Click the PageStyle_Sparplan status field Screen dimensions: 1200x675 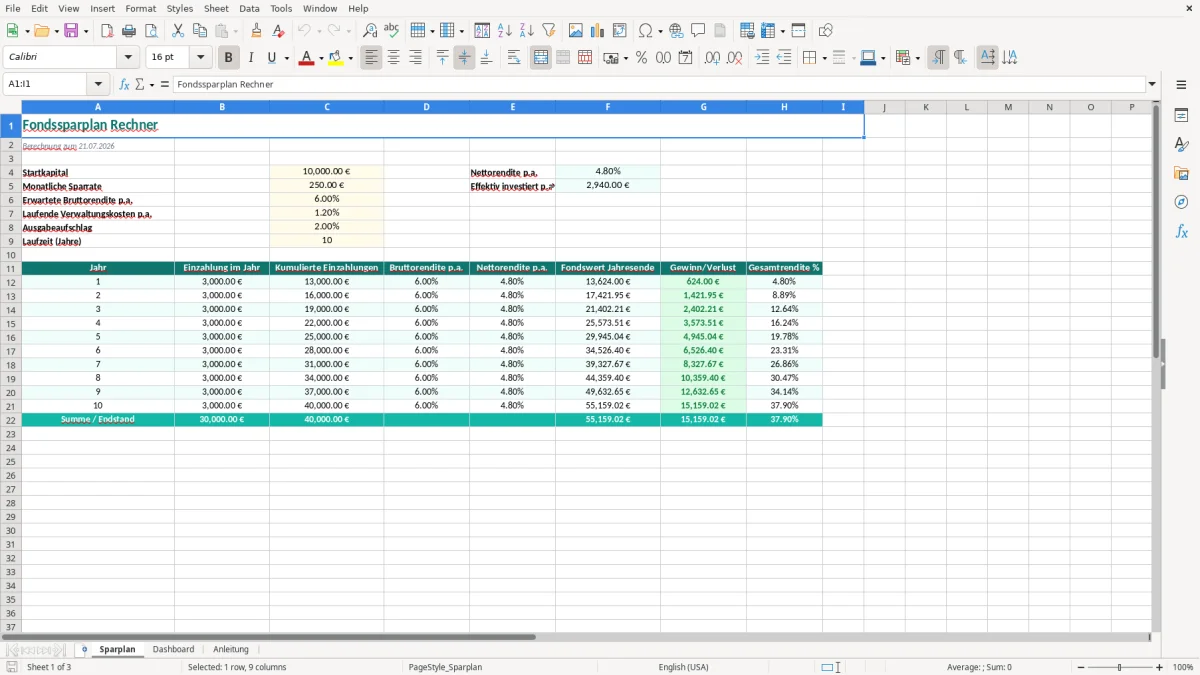point(445,667)
